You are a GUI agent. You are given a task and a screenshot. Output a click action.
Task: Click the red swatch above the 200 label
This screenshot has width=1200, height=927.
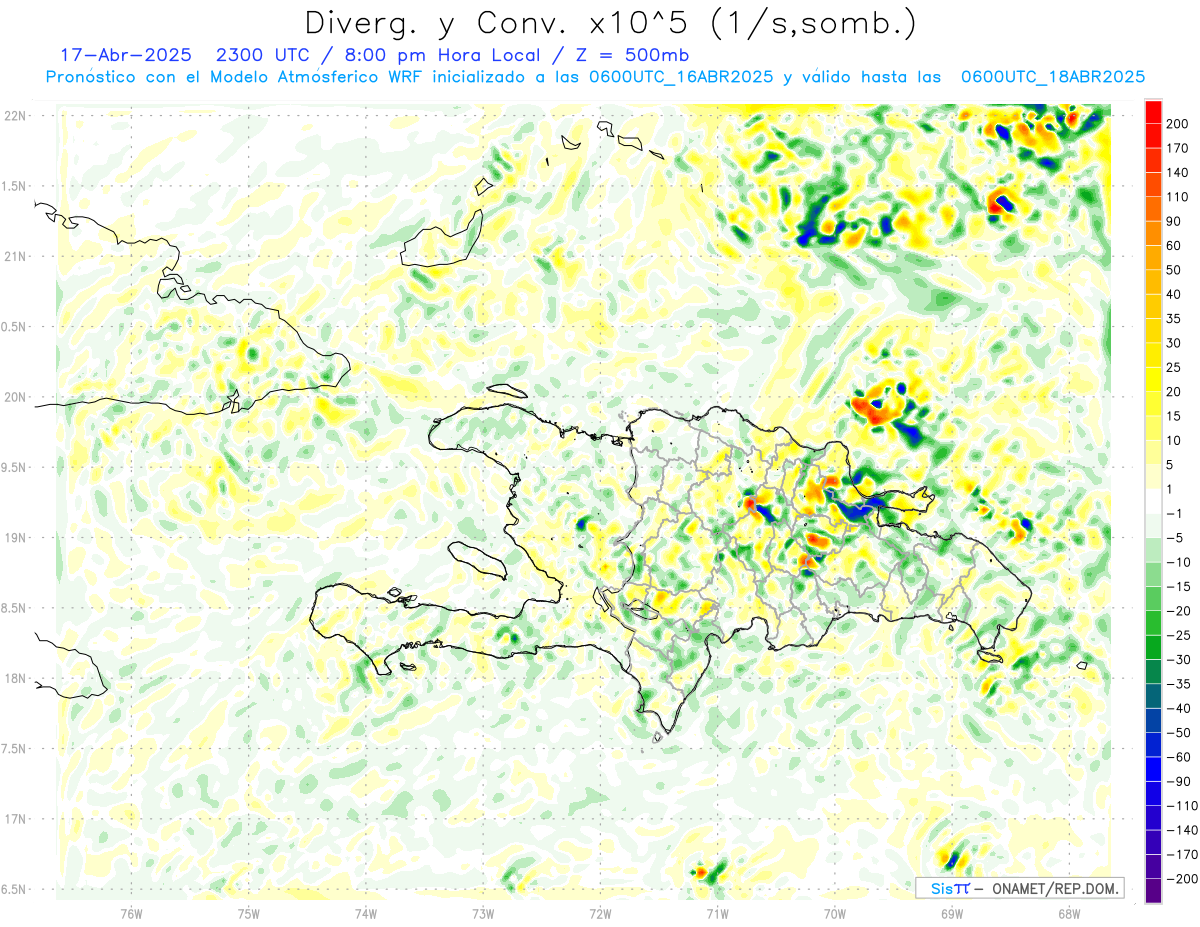pyautogui.click(x=1153, y=112)
